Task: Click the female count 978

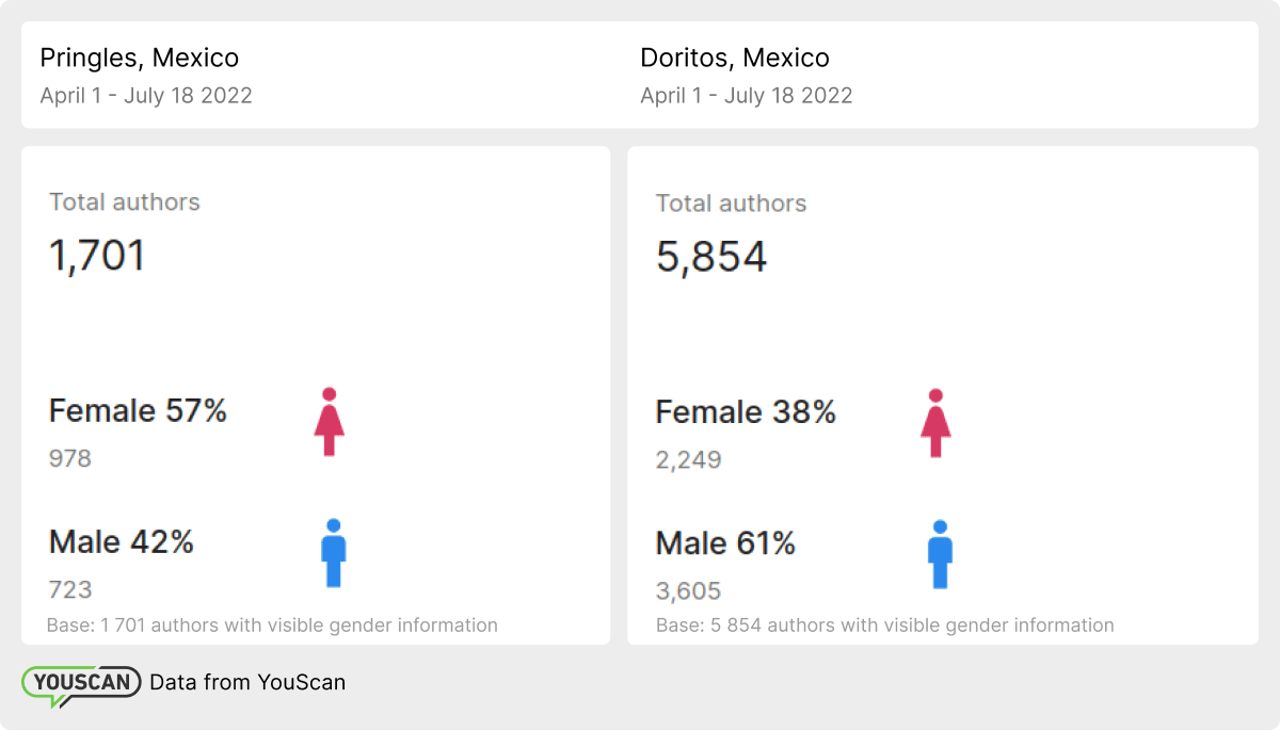Action: point(70,459)
